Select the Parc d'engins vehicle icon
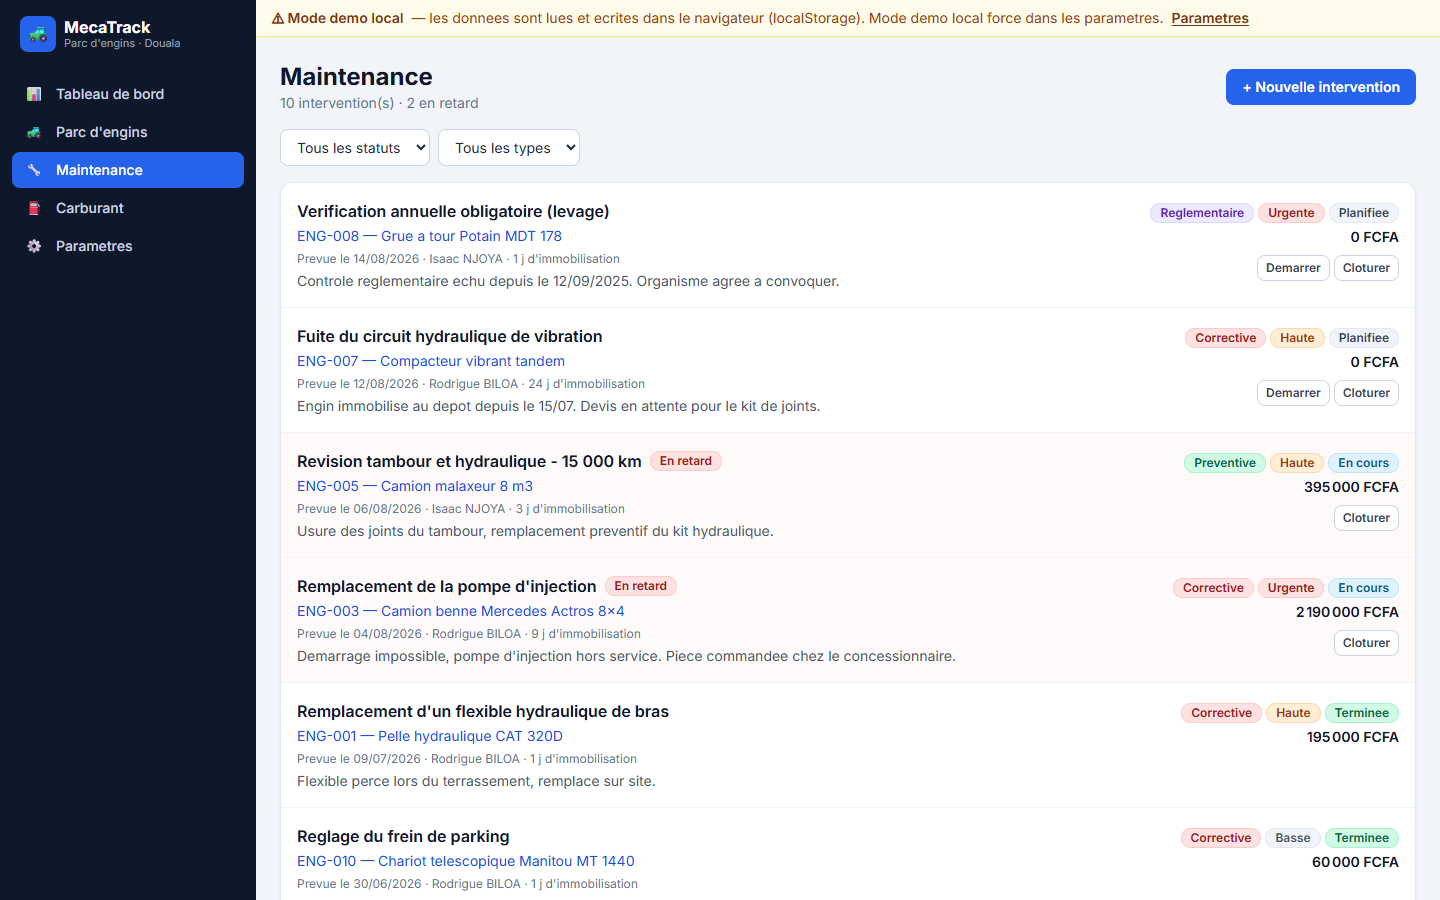The height and width of the screenshot is (900, 1440). pos(34,132)
